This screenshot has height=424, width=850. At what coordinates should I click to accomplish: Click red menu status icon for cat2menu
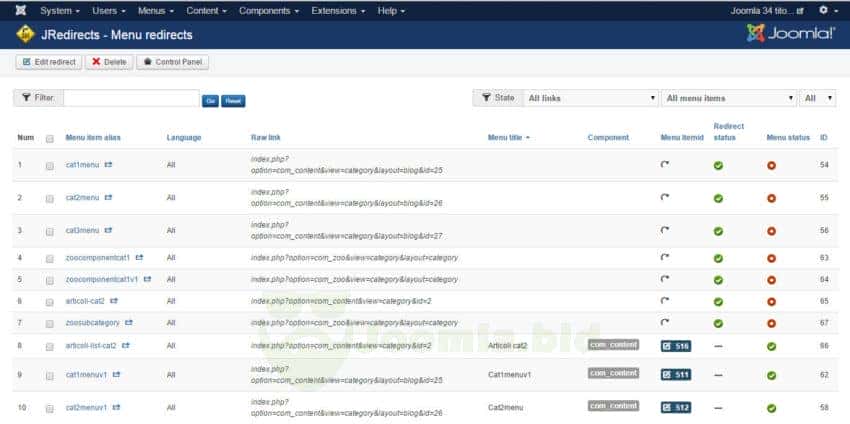(x=771, y=198)
